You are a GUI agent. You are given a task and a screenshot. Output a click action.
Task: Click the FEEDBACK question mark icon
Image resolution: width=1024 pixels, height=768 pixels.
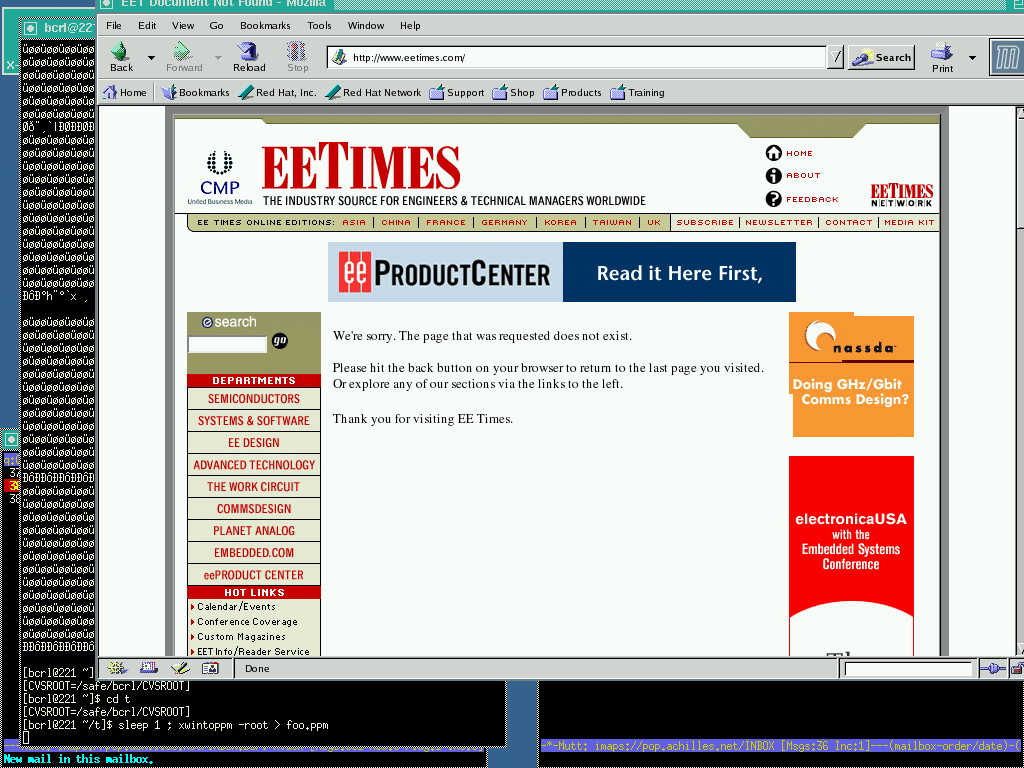click(x=773, y=199)
